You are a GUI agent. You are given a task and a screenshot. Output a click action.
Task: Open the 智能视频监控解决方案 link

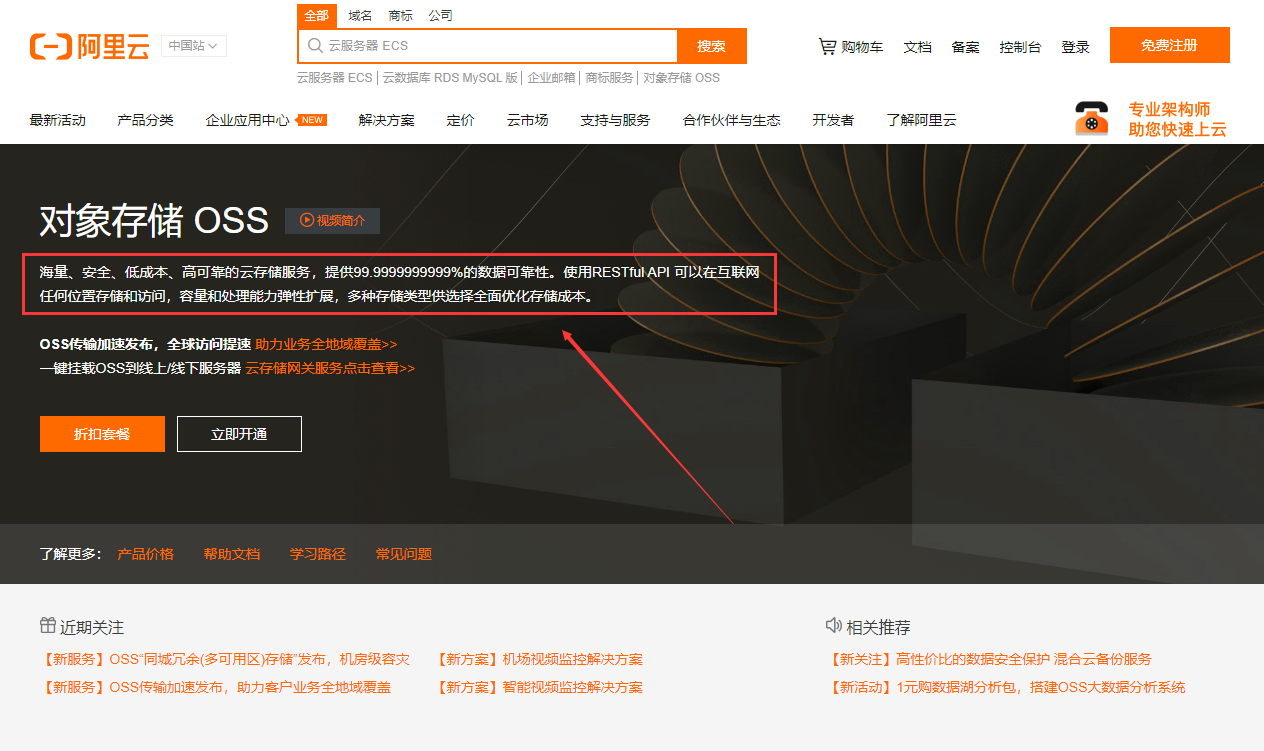coord(540,688)
